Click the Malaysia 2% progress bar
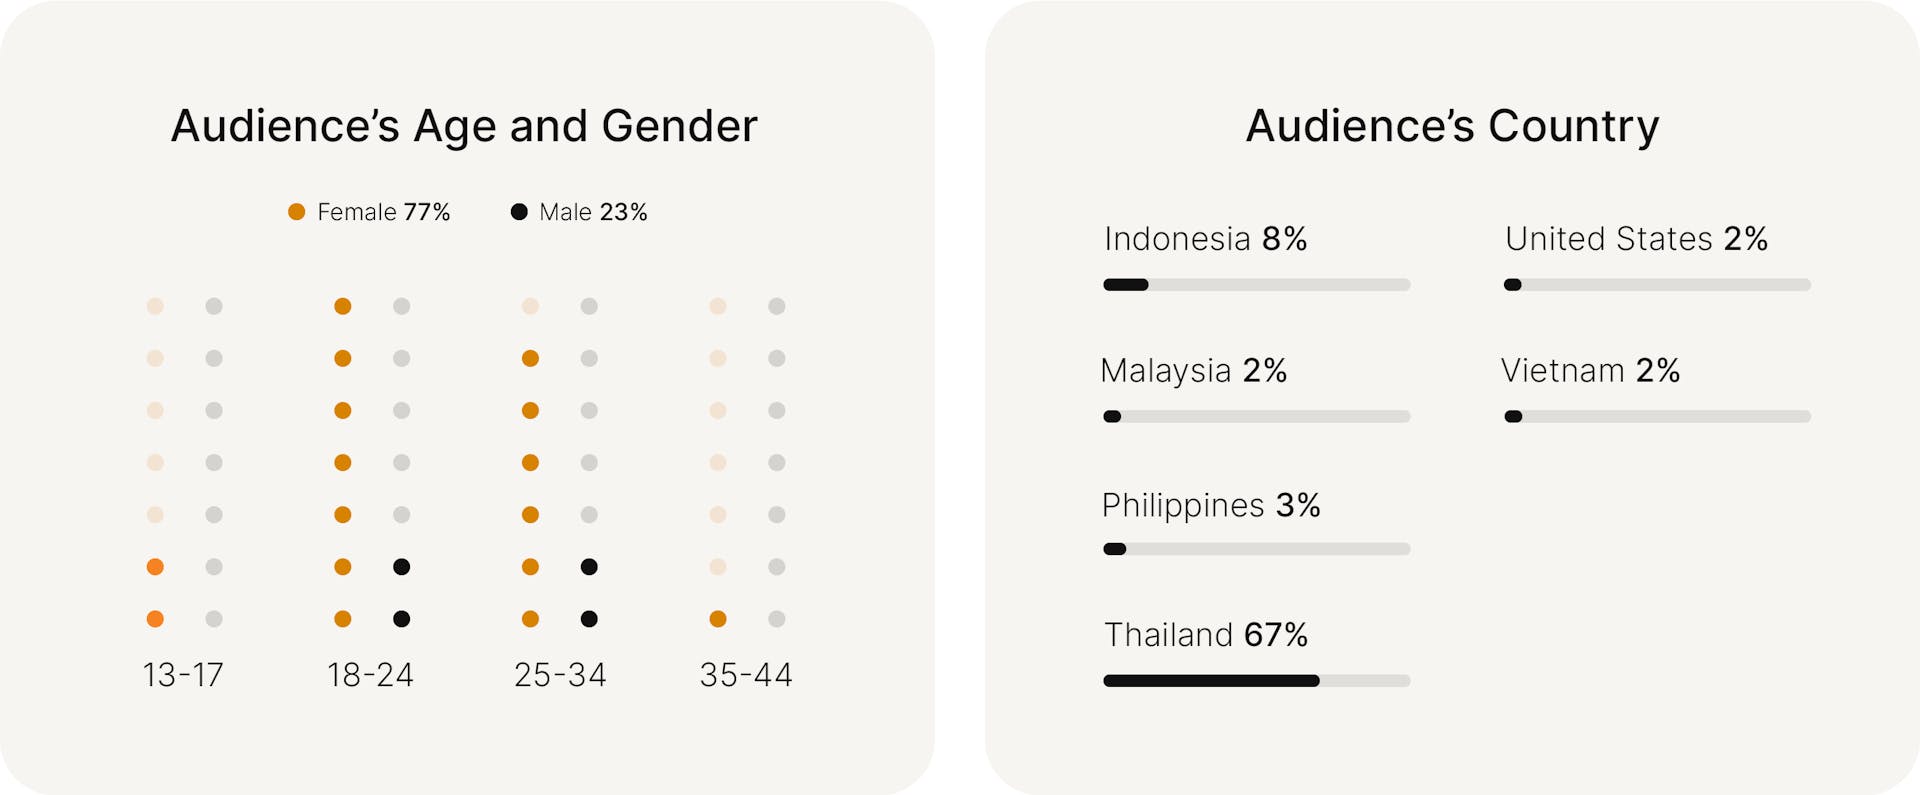The image size is (1920, 795). [1256, 417]
